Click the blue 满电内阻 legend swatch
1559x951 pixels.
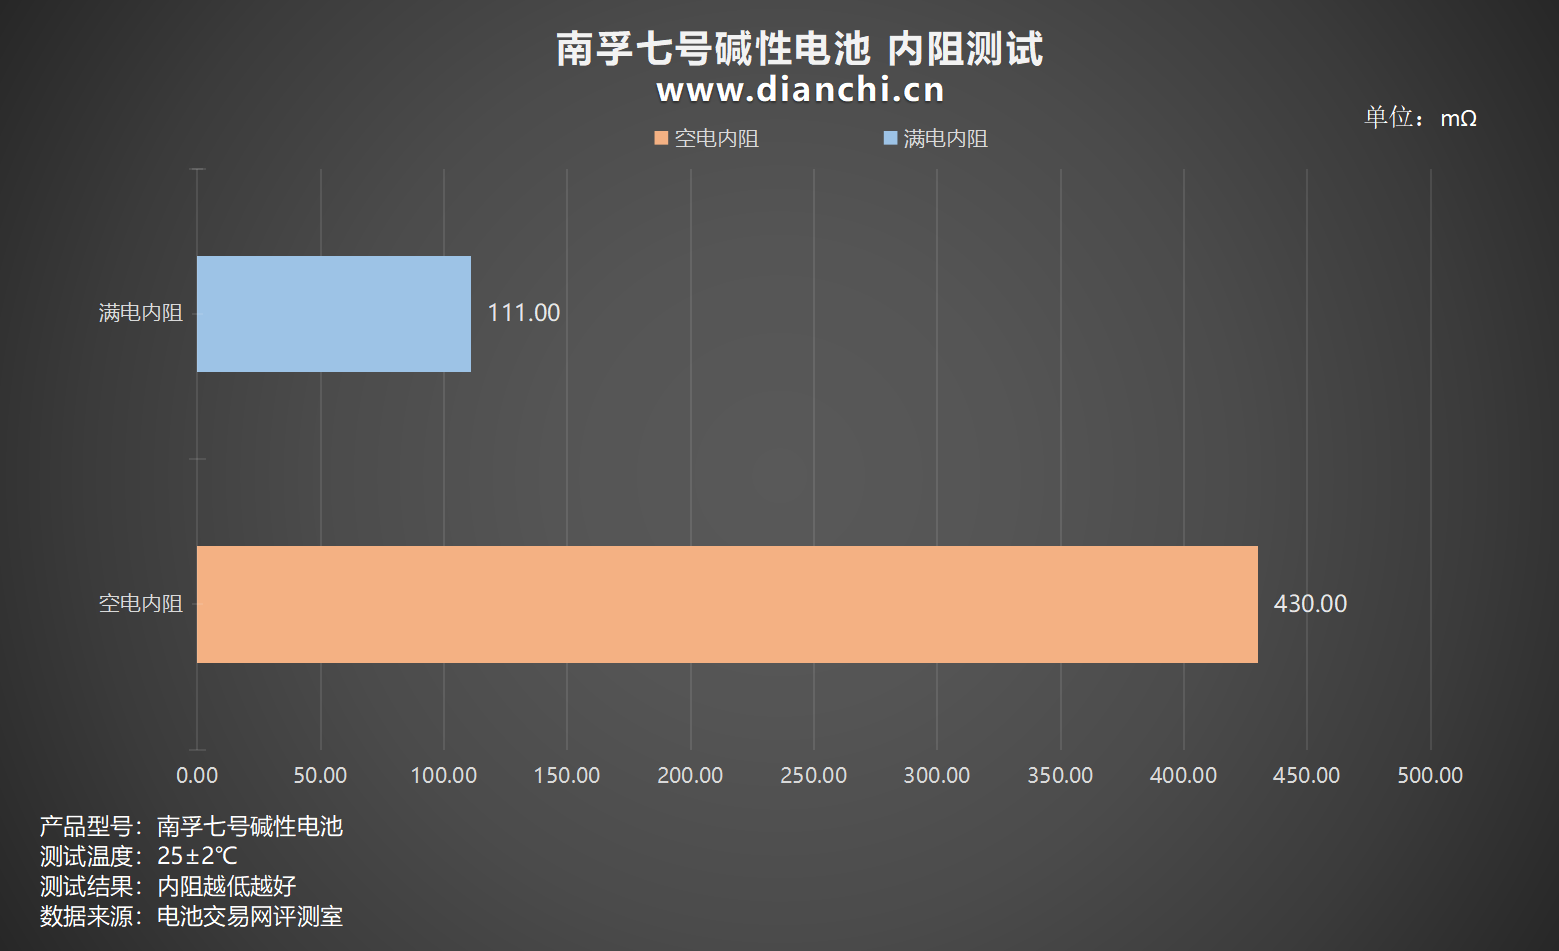click(890, 138)
